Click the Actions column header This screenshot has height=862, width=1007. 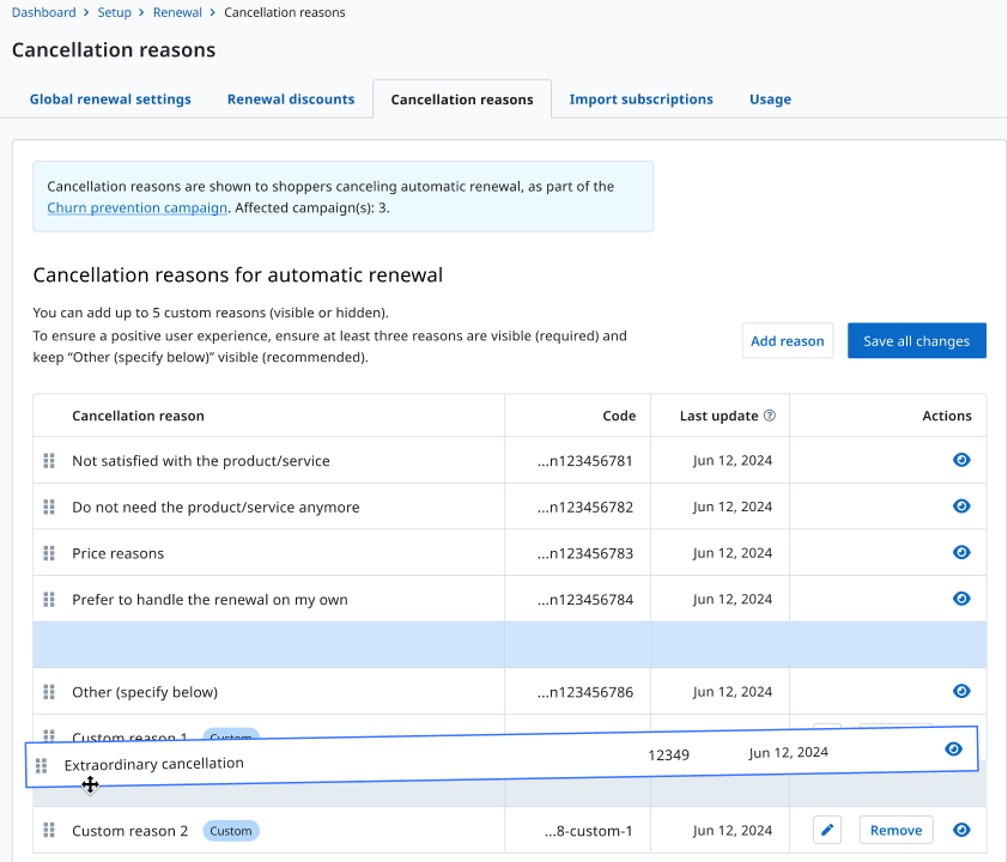tap(947, 416)
